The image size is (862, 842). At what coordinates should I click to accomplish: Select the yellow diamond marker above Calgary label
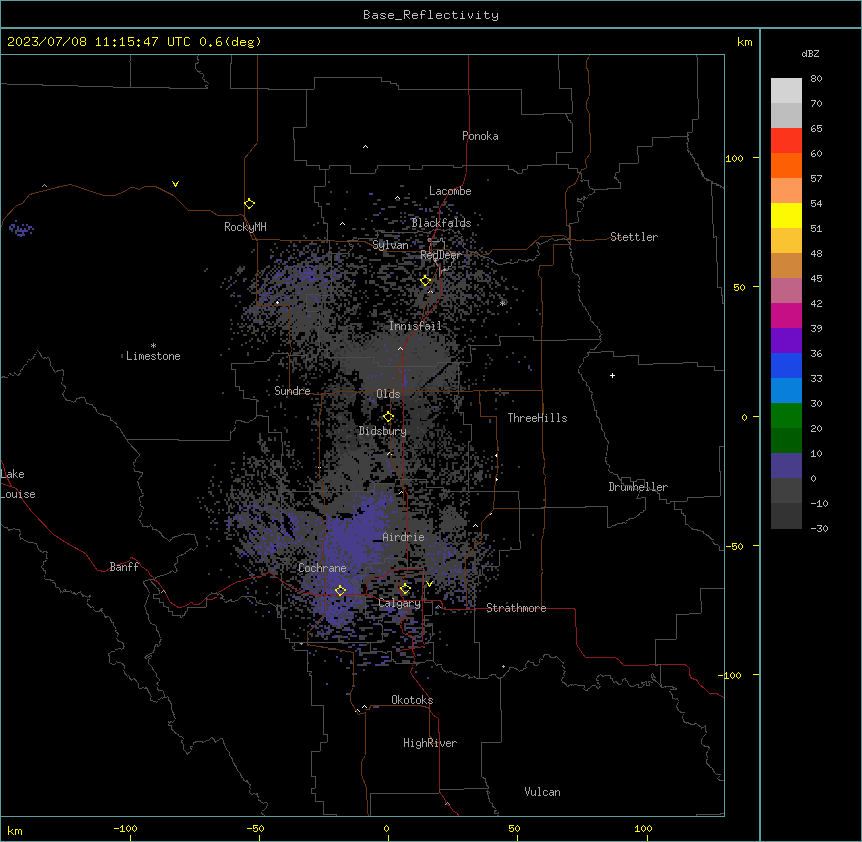pos(405,589)
